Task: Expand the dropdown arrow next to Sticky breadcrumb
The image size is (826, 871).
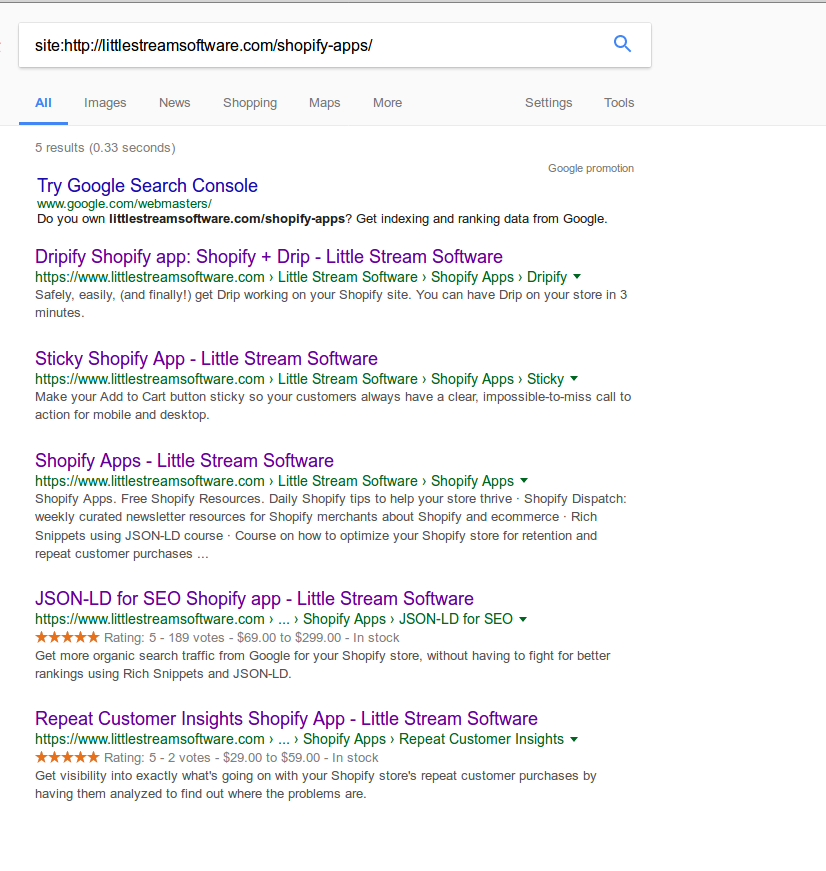Action: [x=574, y=379]
